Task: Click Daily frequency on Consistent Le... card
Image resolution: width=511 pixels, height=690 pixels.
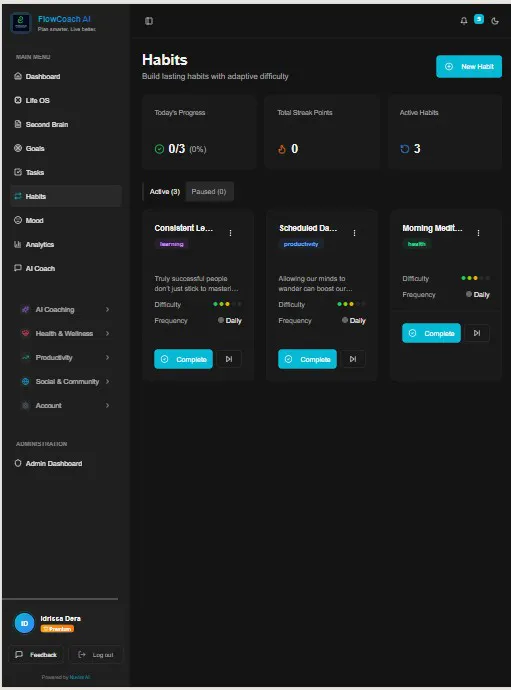Action: click(x=230, y=320)
